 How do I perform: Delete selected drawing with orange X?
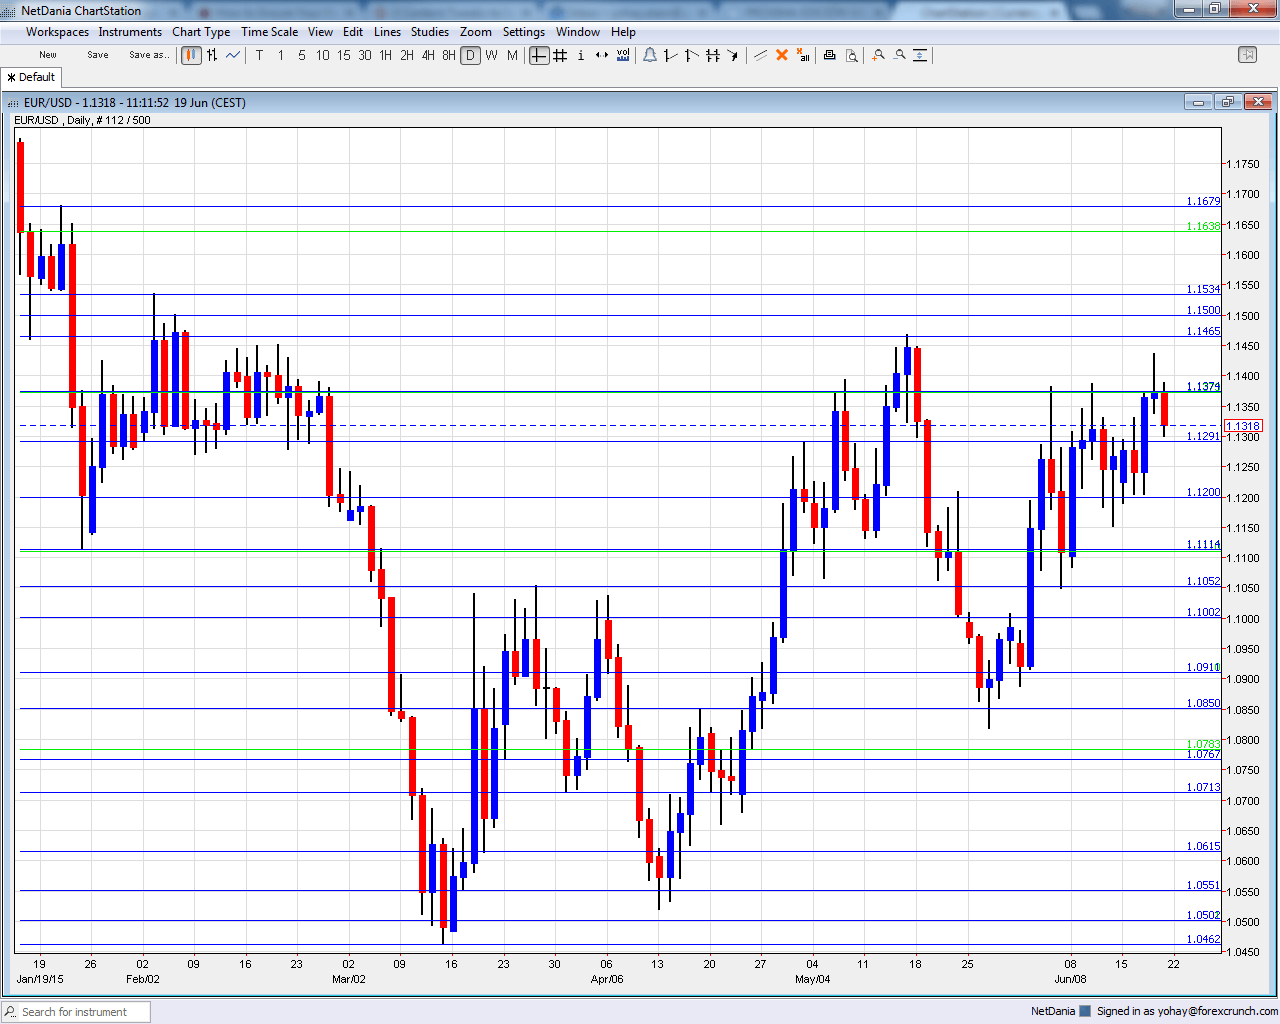tap(782, 55)
